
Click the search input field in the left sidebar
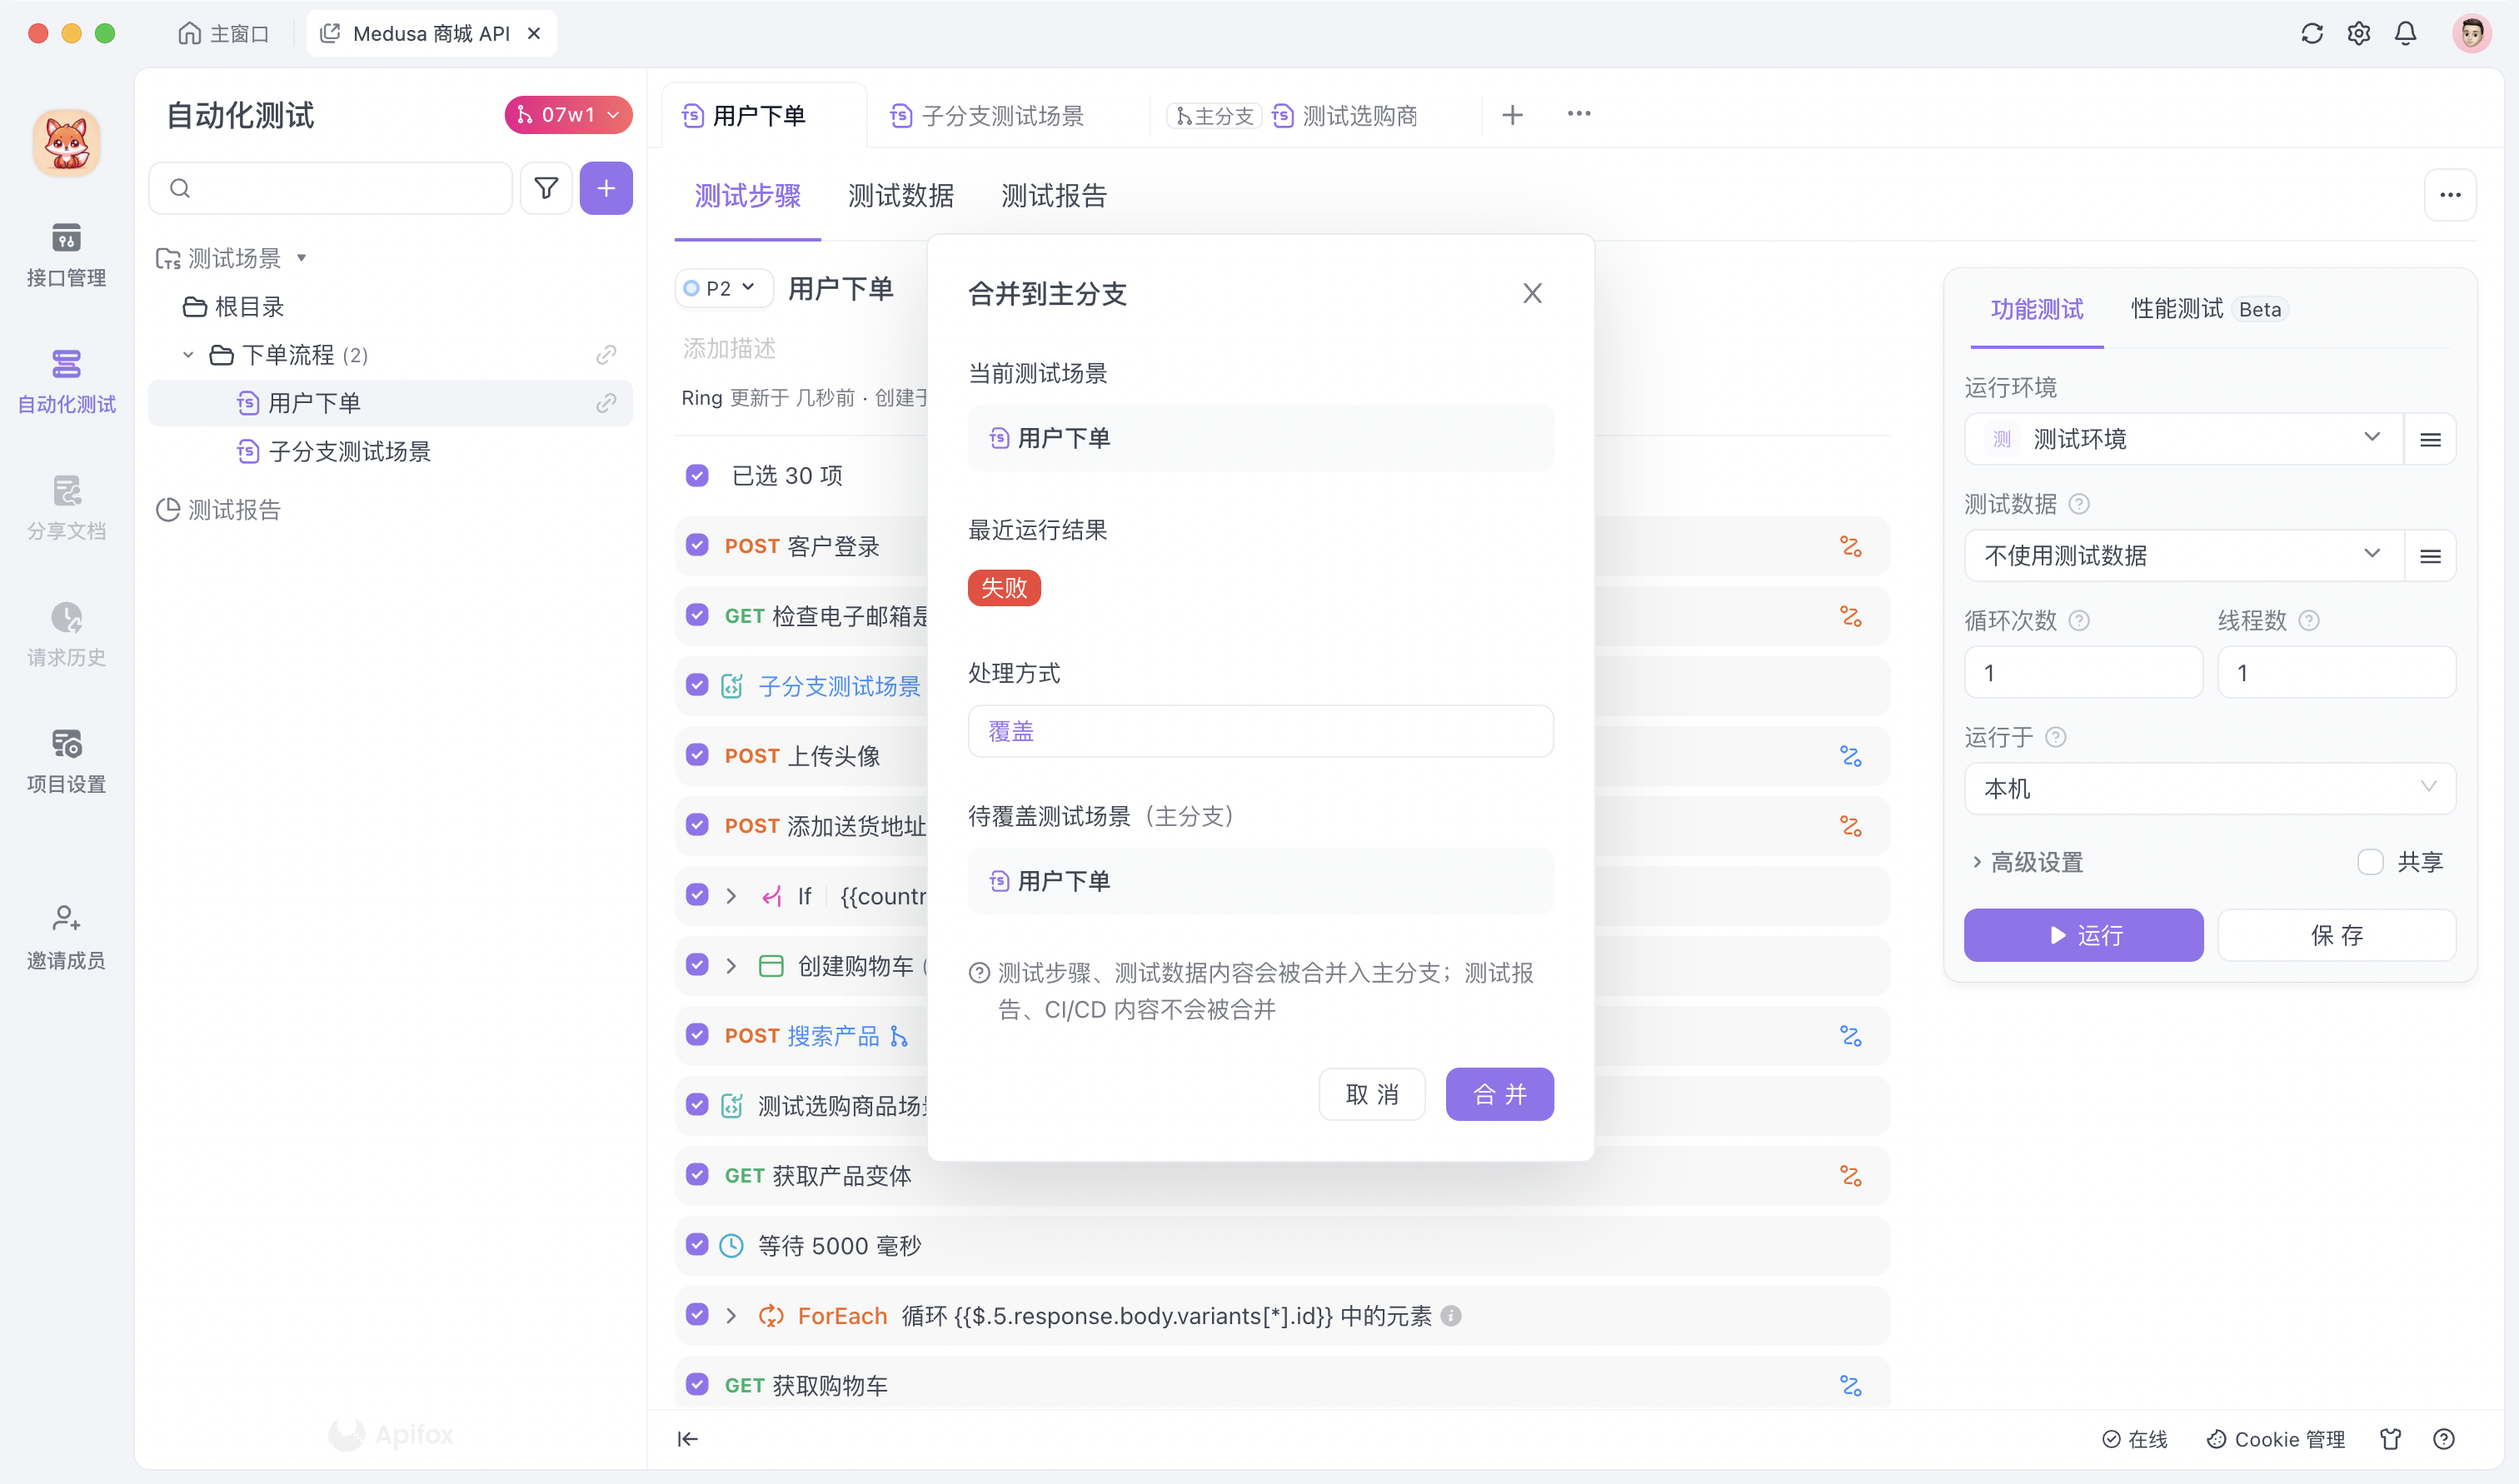pos(330,188)
